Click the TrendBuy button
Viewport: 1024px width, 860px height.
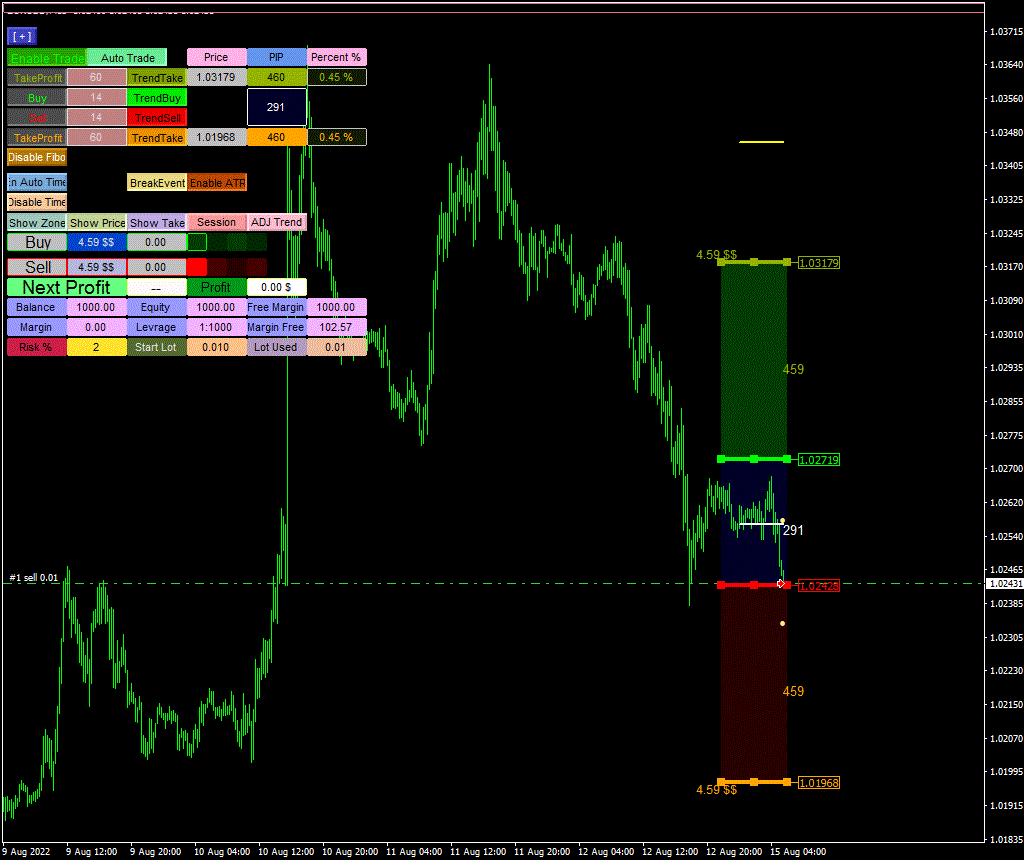click(x=157, y=98)
